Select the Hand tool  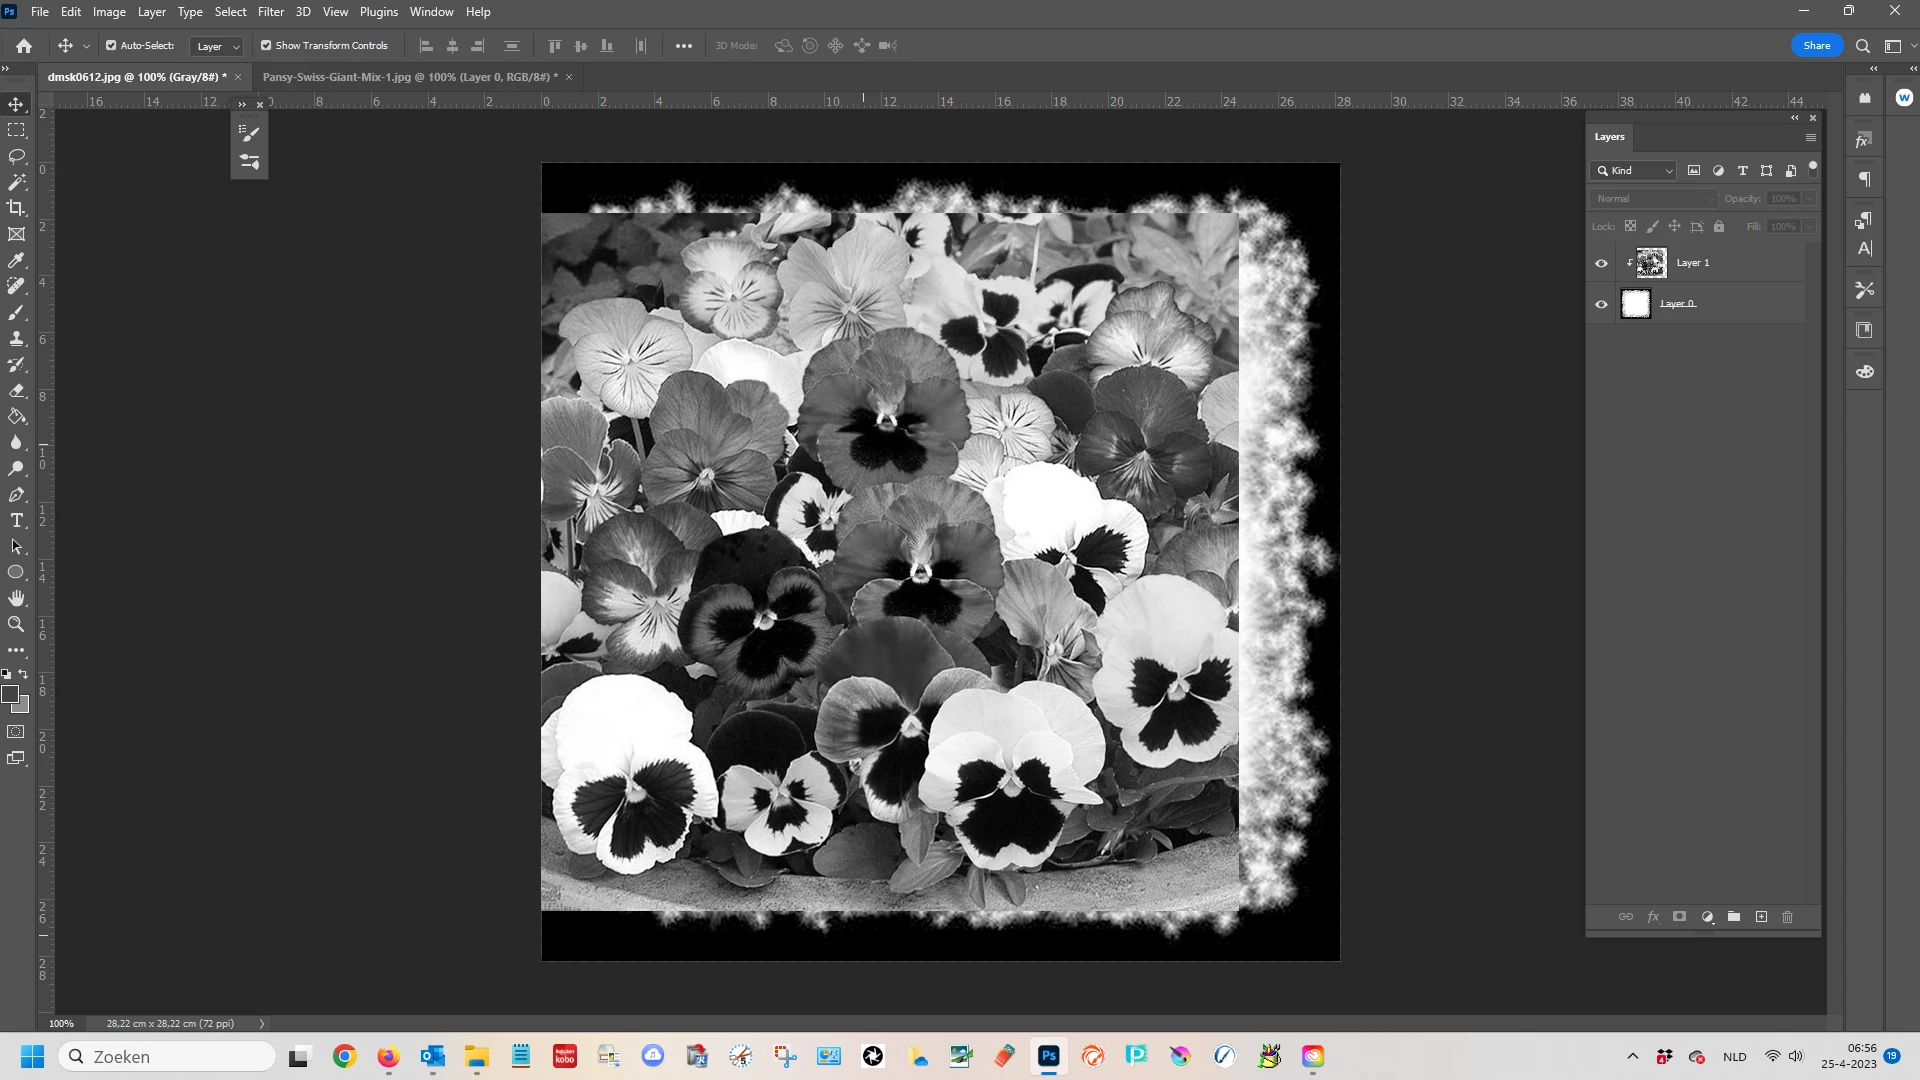(x=16, y=598)
